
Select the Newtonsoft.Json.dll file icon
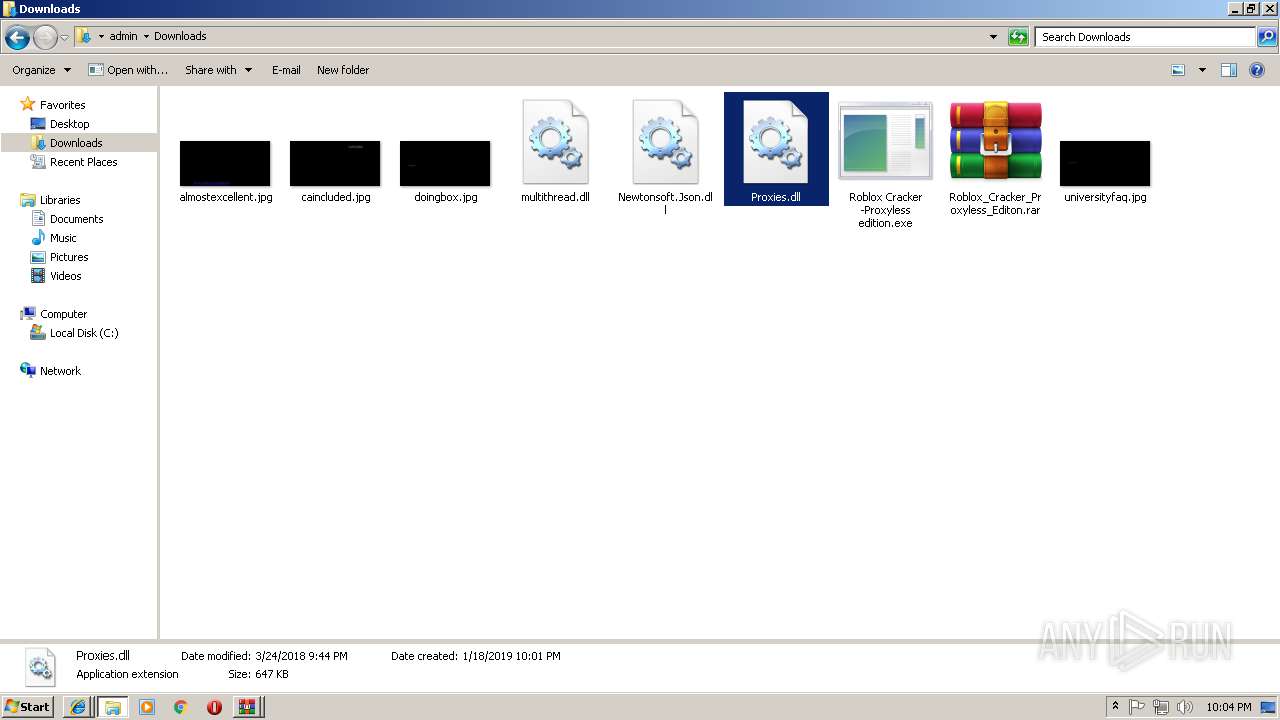pyautogui.click(x=665, y=143)
